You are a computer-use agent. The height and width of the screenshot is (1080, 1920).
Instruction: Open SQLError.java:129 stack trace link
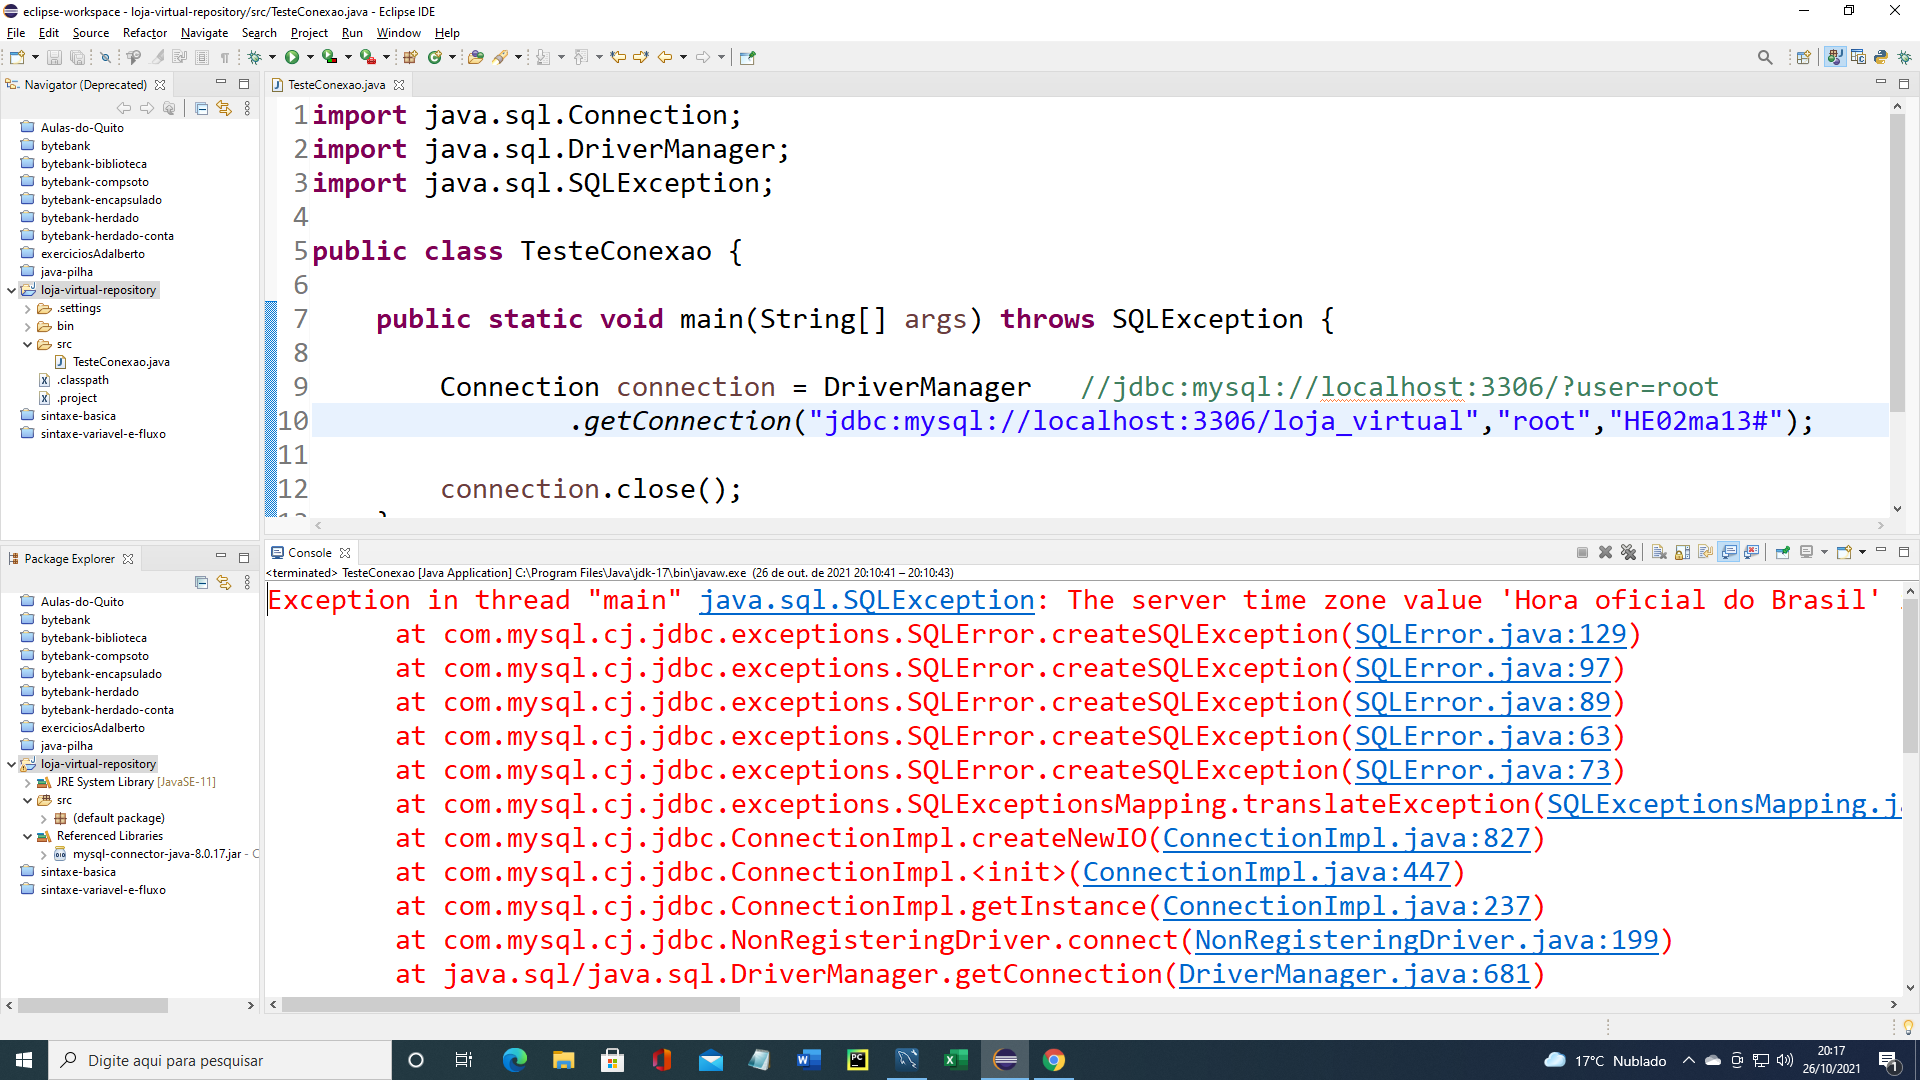[x=1491, y=634]
